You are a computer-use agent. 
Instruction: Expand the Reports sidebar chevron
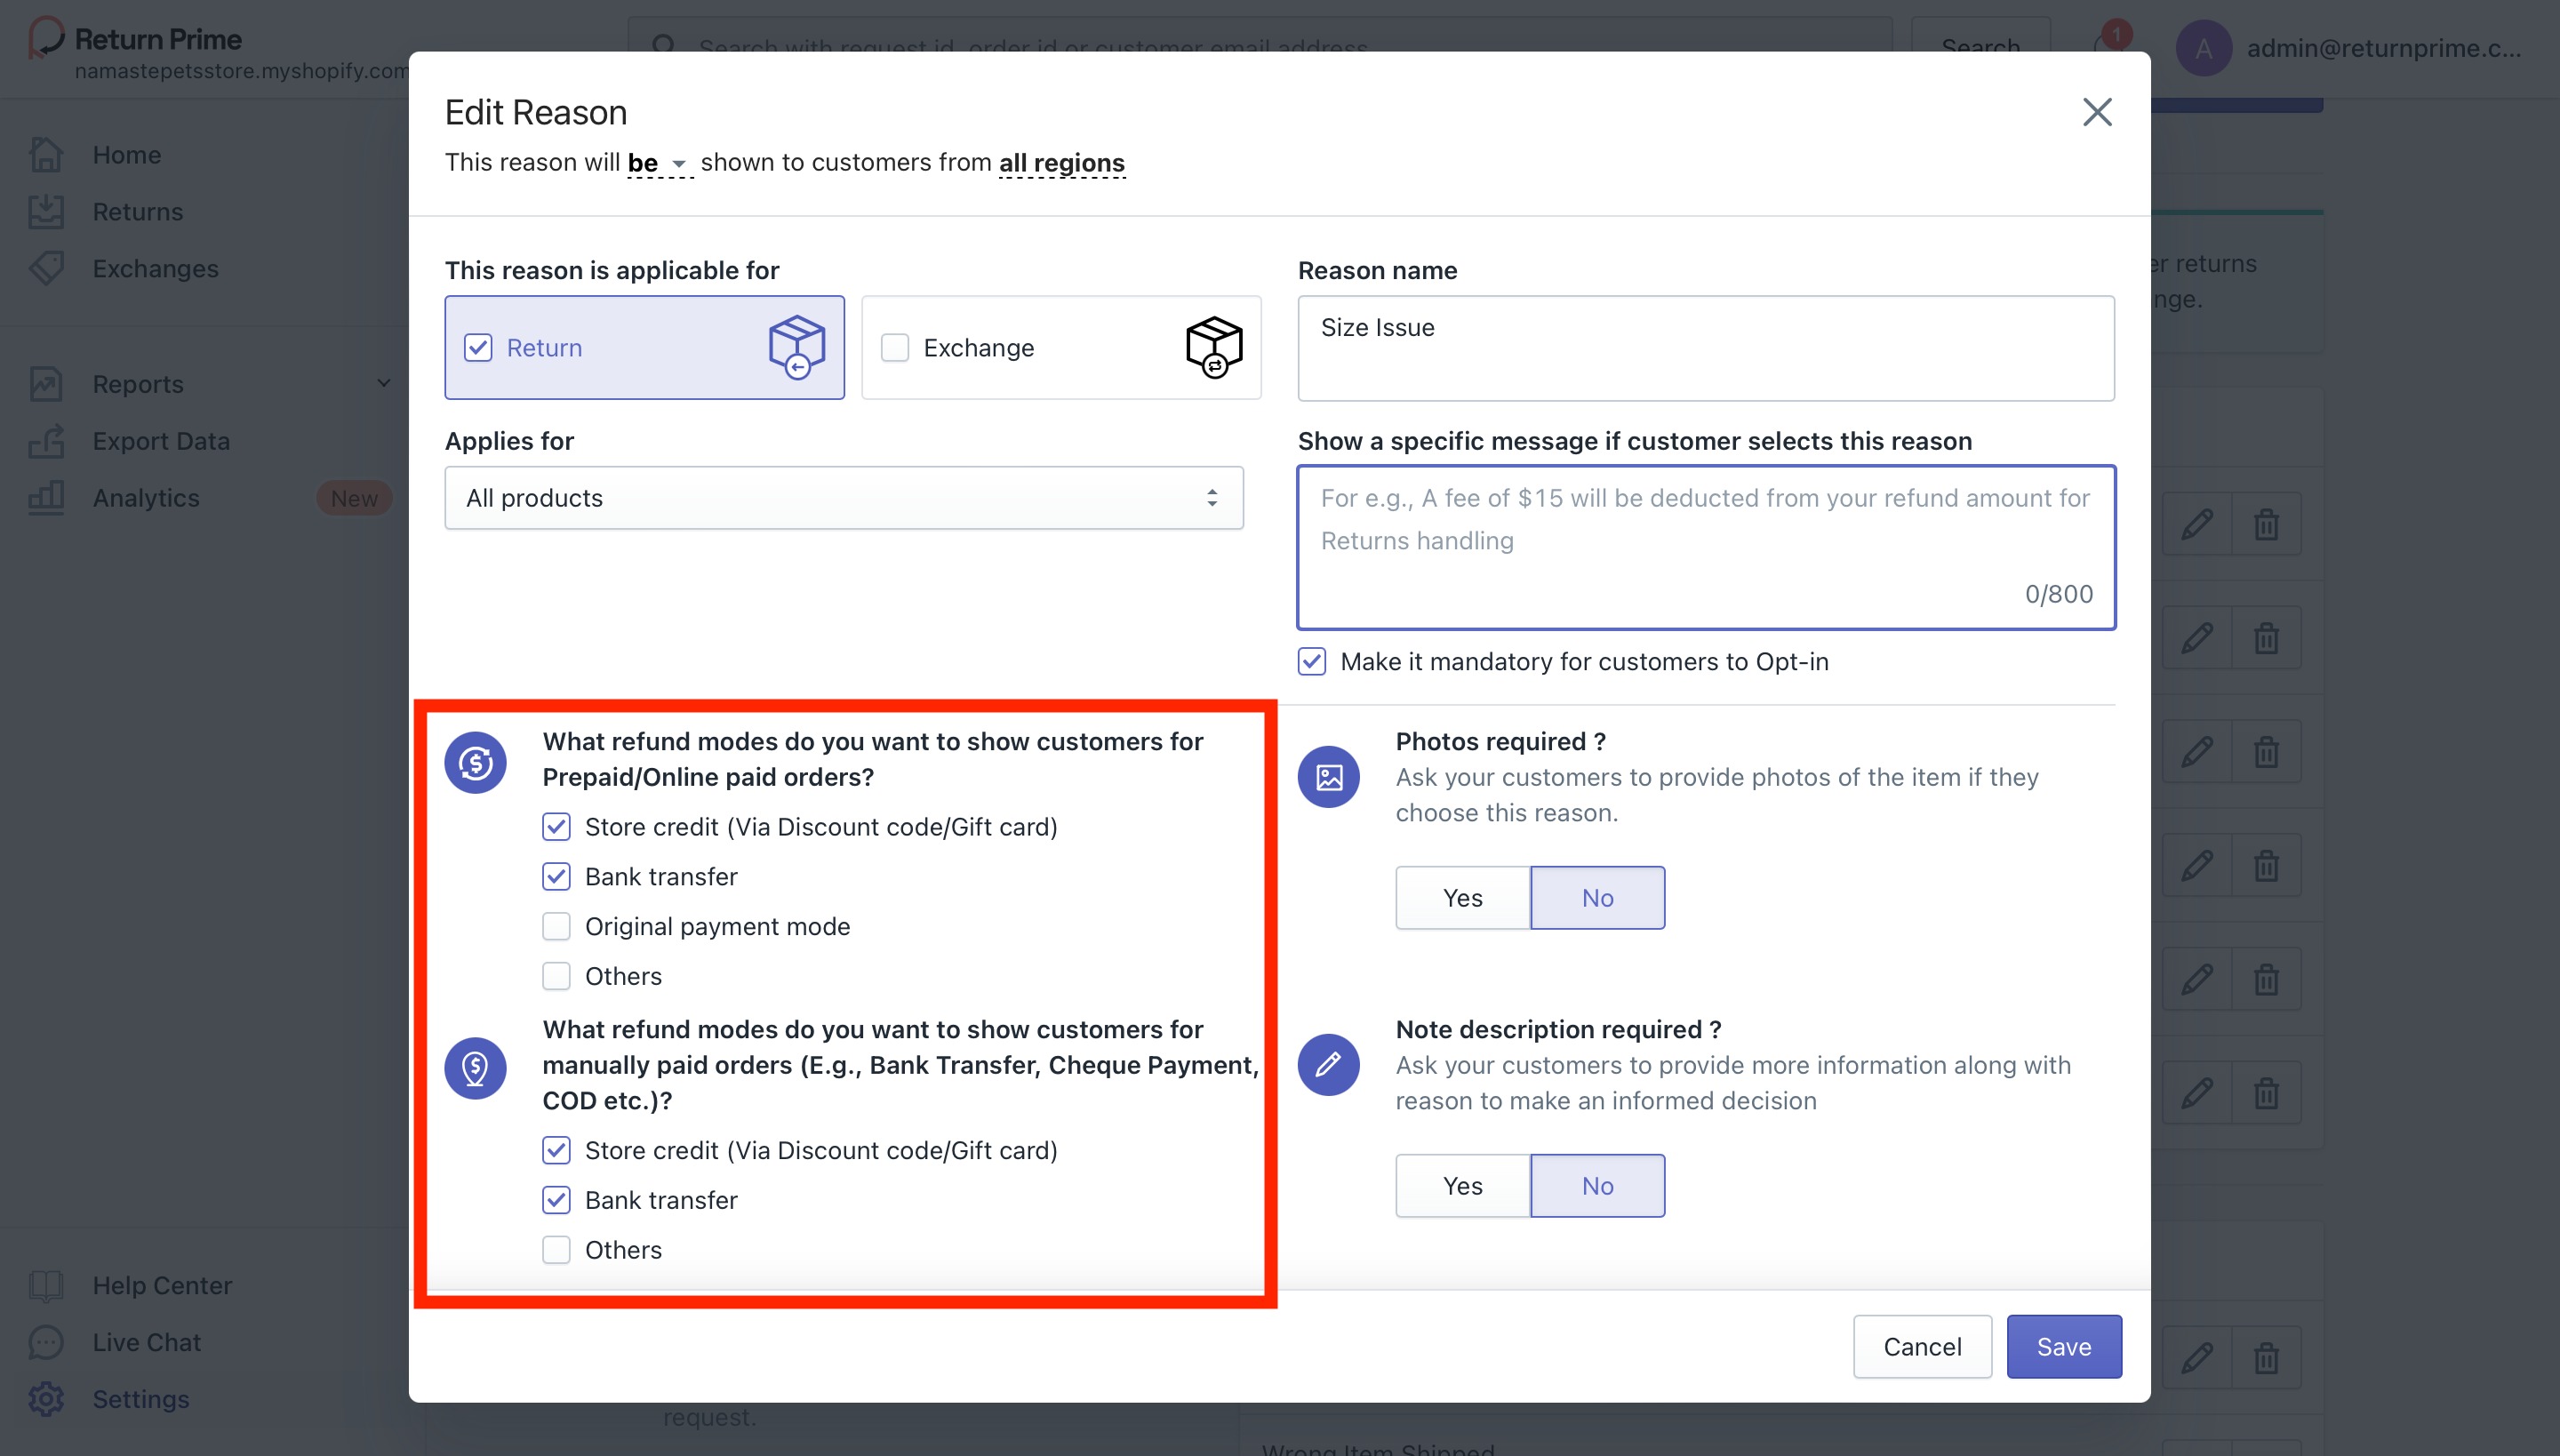[x=383, y=383]
